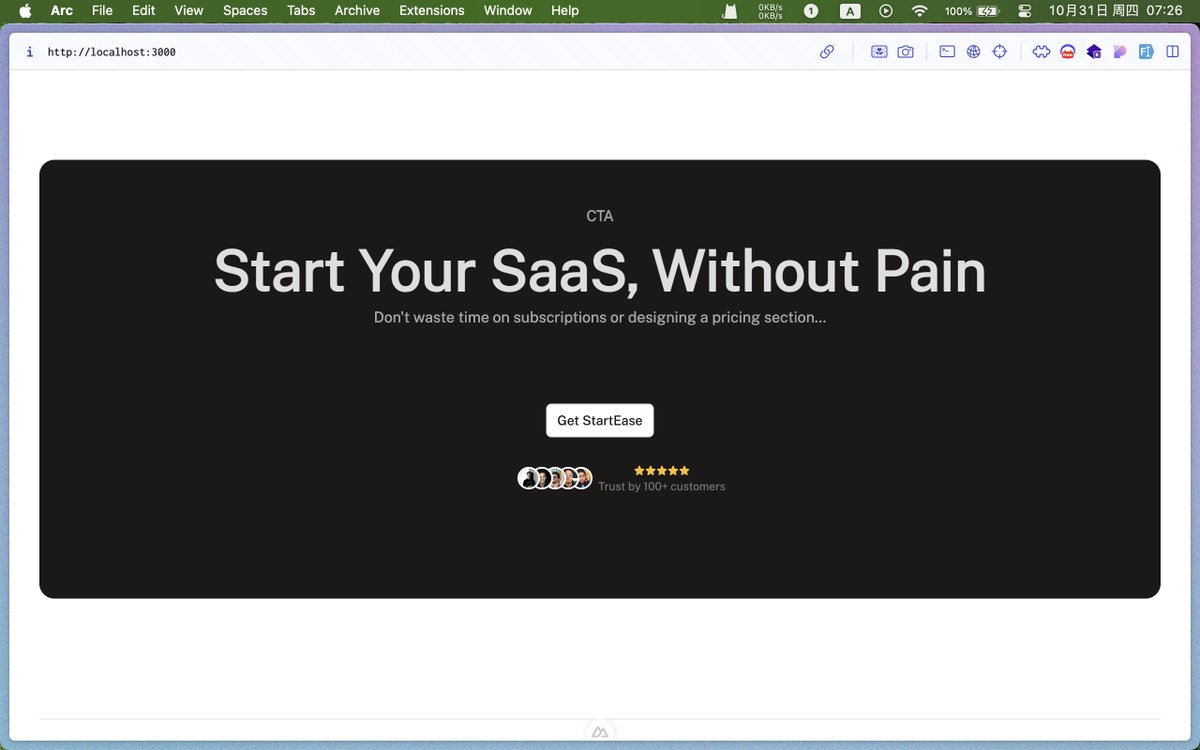Open the View menu
Viewport: 1200px width, 750px height.
[x=189, y=11]
